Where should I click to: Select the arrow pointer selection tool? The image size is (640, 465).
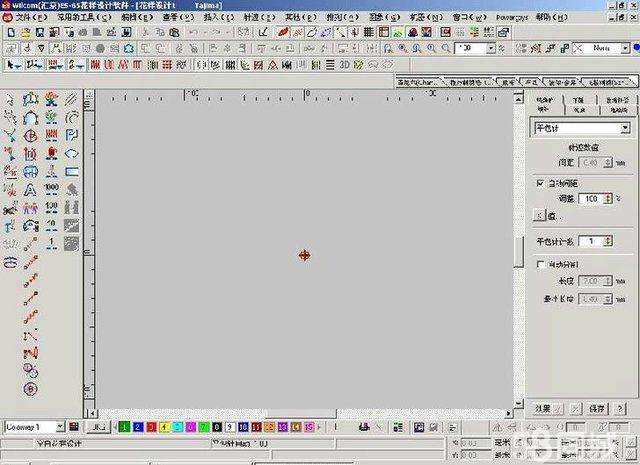click(x=13, y=65)
